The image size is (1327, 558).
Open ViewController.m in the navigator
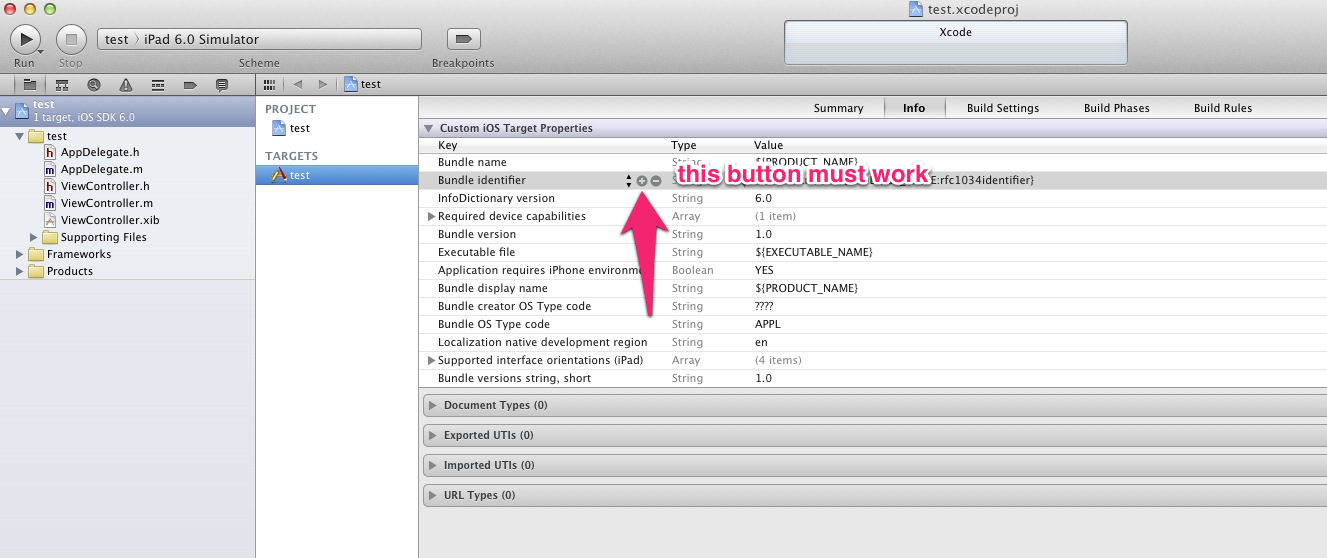coord(106,204)
